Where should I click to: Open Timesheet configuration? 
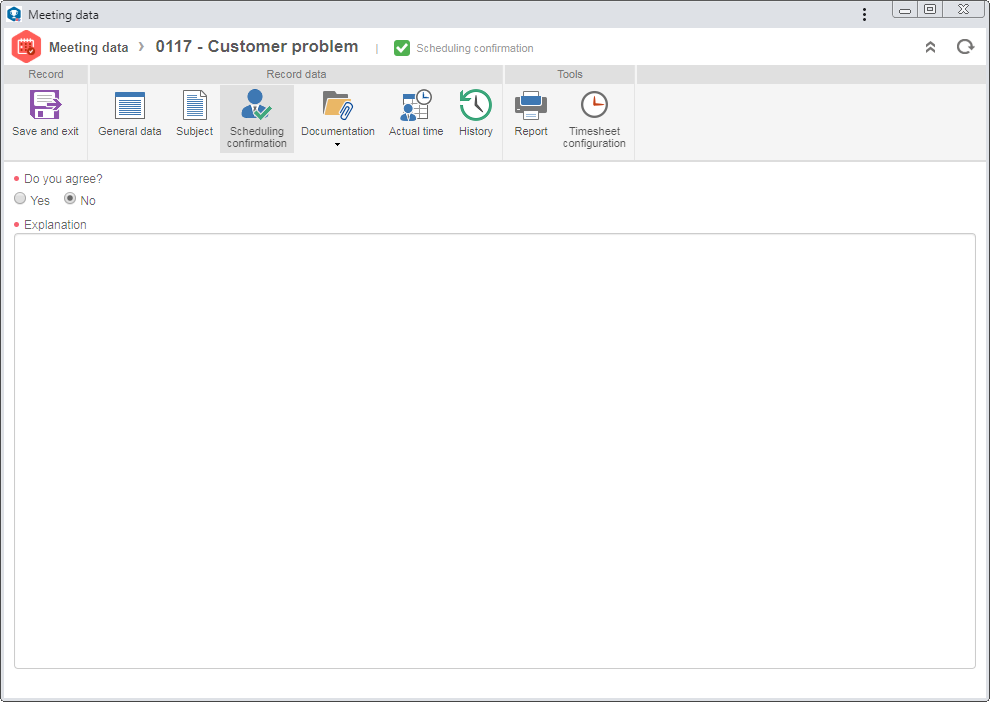(x=594, y=119)
